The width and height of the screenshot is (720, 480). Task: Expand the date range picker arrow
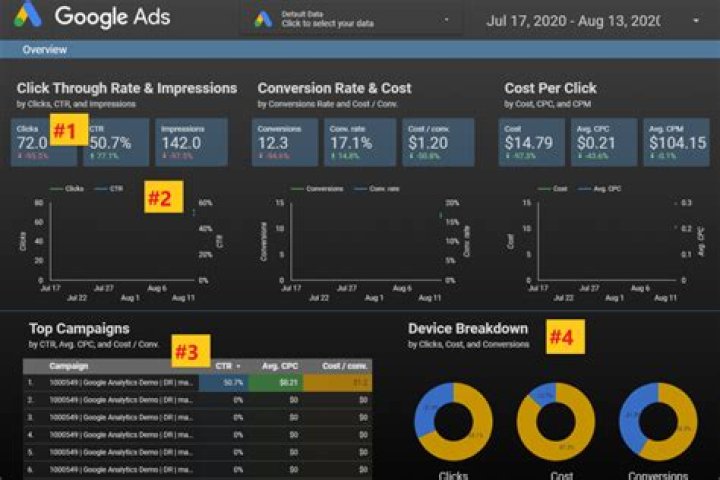coord(696,21)
